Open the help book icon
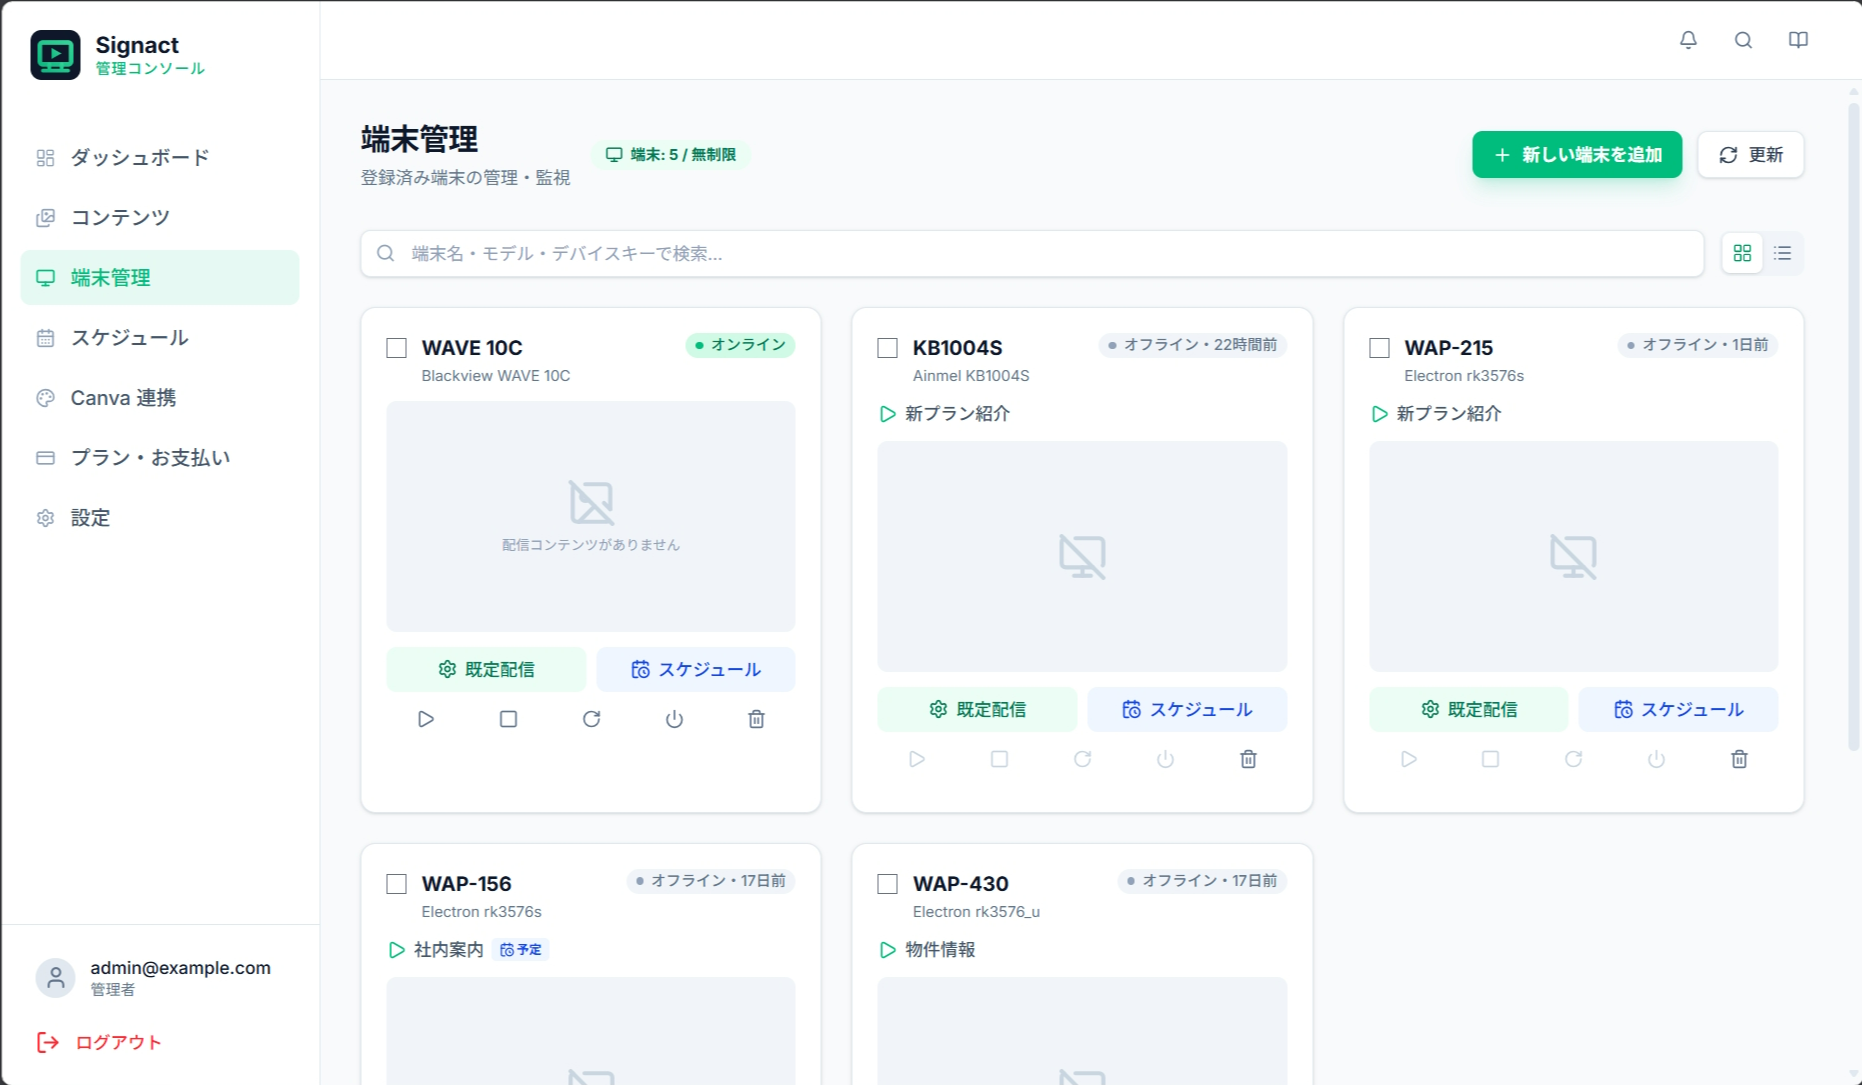This screenshot has height=1085, width=1862. click(x=1798, y=40)
